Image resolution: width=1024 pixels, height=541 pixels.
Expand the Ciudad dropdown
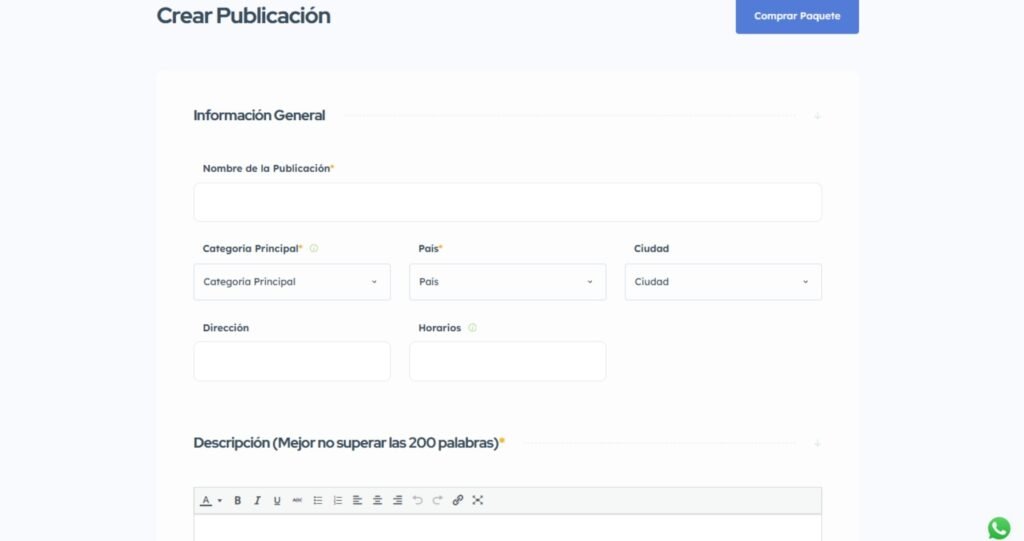point(723,282)
